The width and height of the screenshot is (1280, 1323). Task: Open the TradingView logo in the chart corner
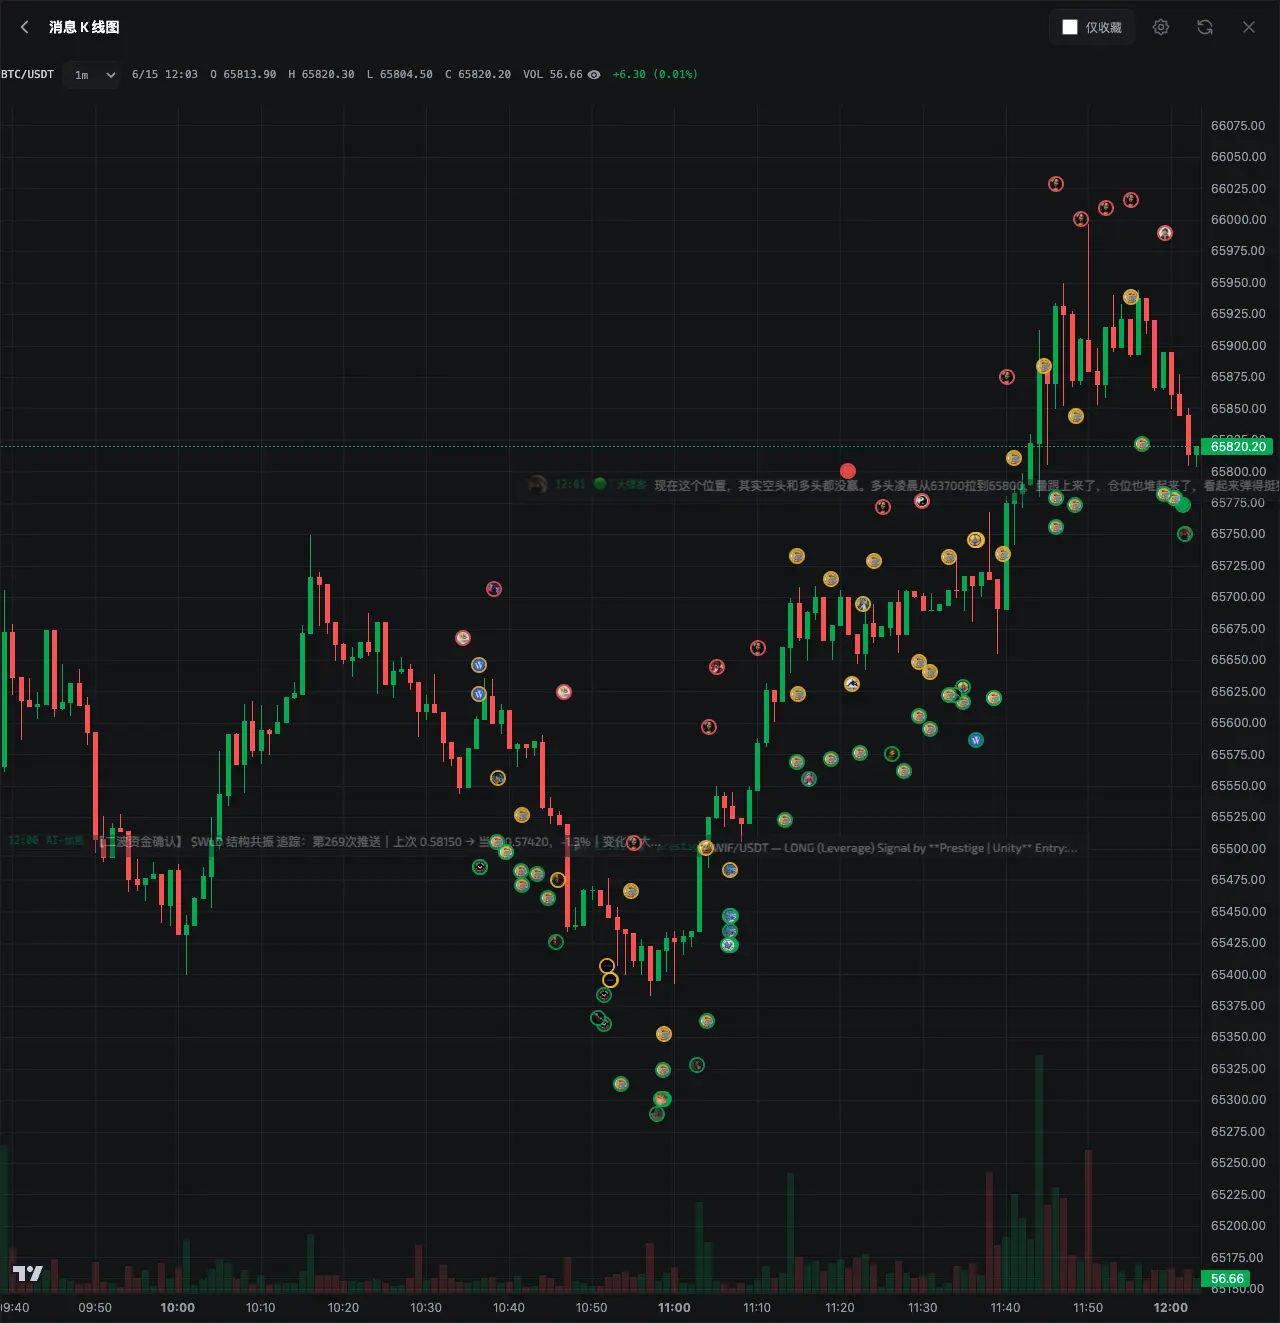click(x=28, y=1273)
